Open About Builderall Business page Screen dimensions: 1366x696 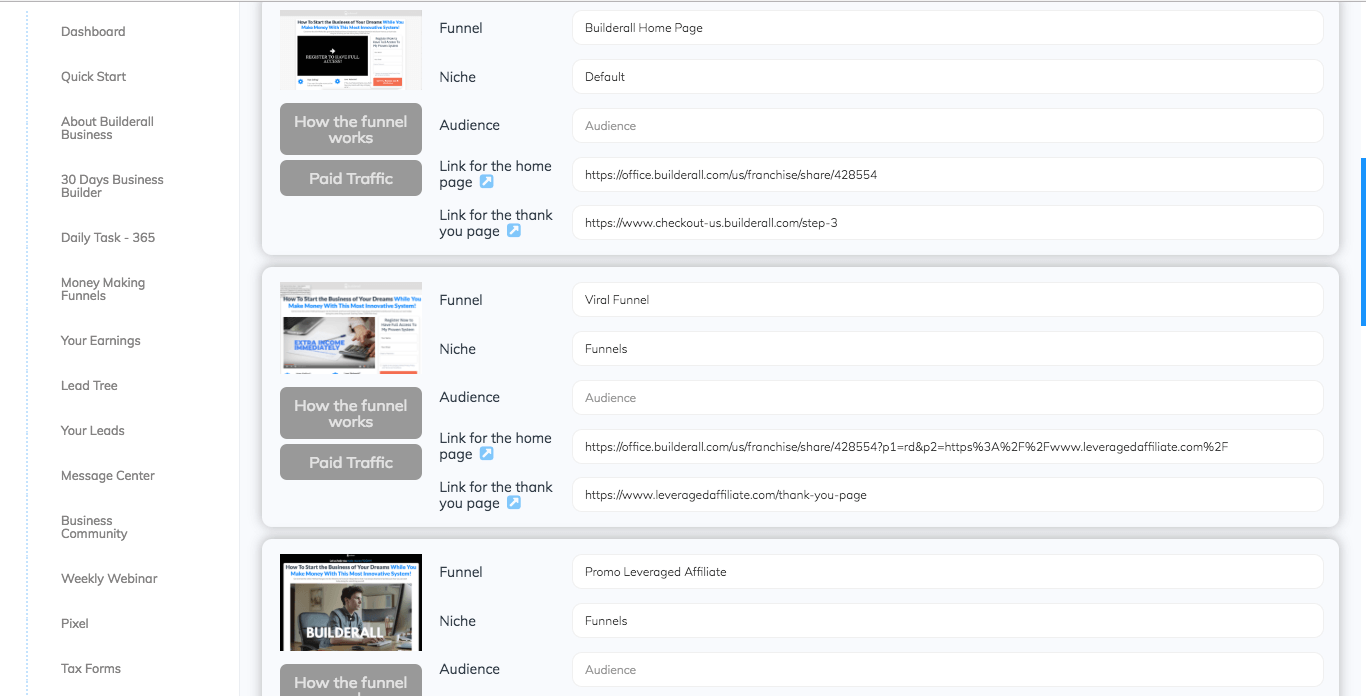(107, 128)
